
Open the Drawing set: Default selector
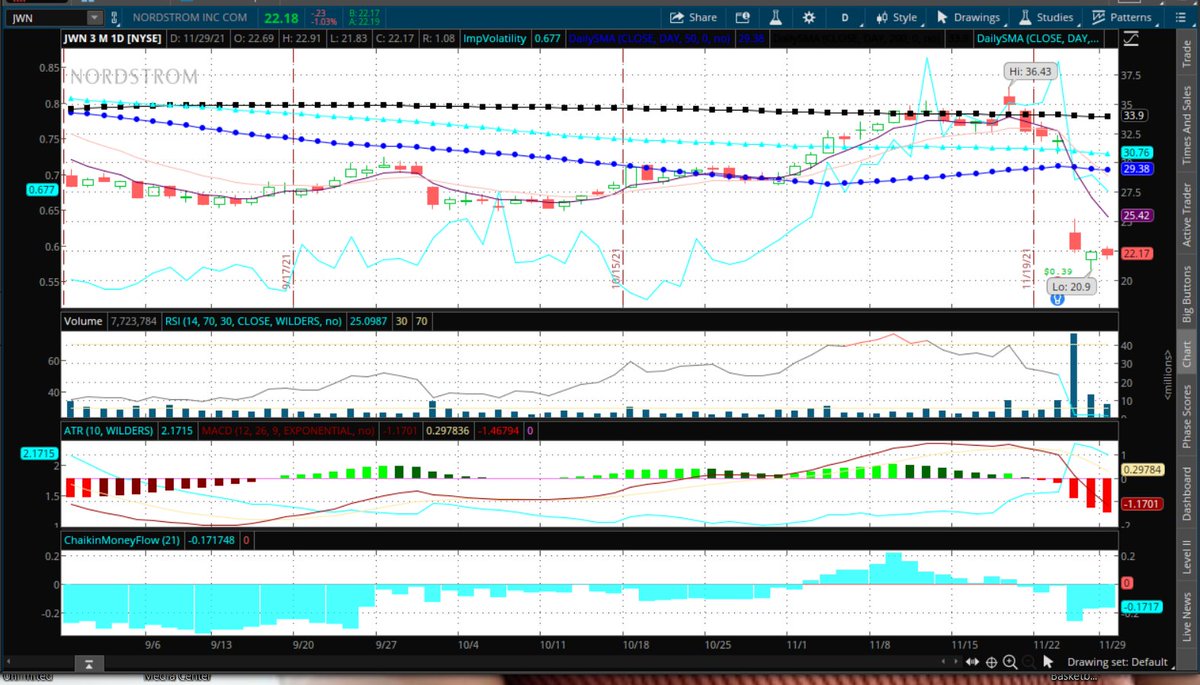point(1117,661)
